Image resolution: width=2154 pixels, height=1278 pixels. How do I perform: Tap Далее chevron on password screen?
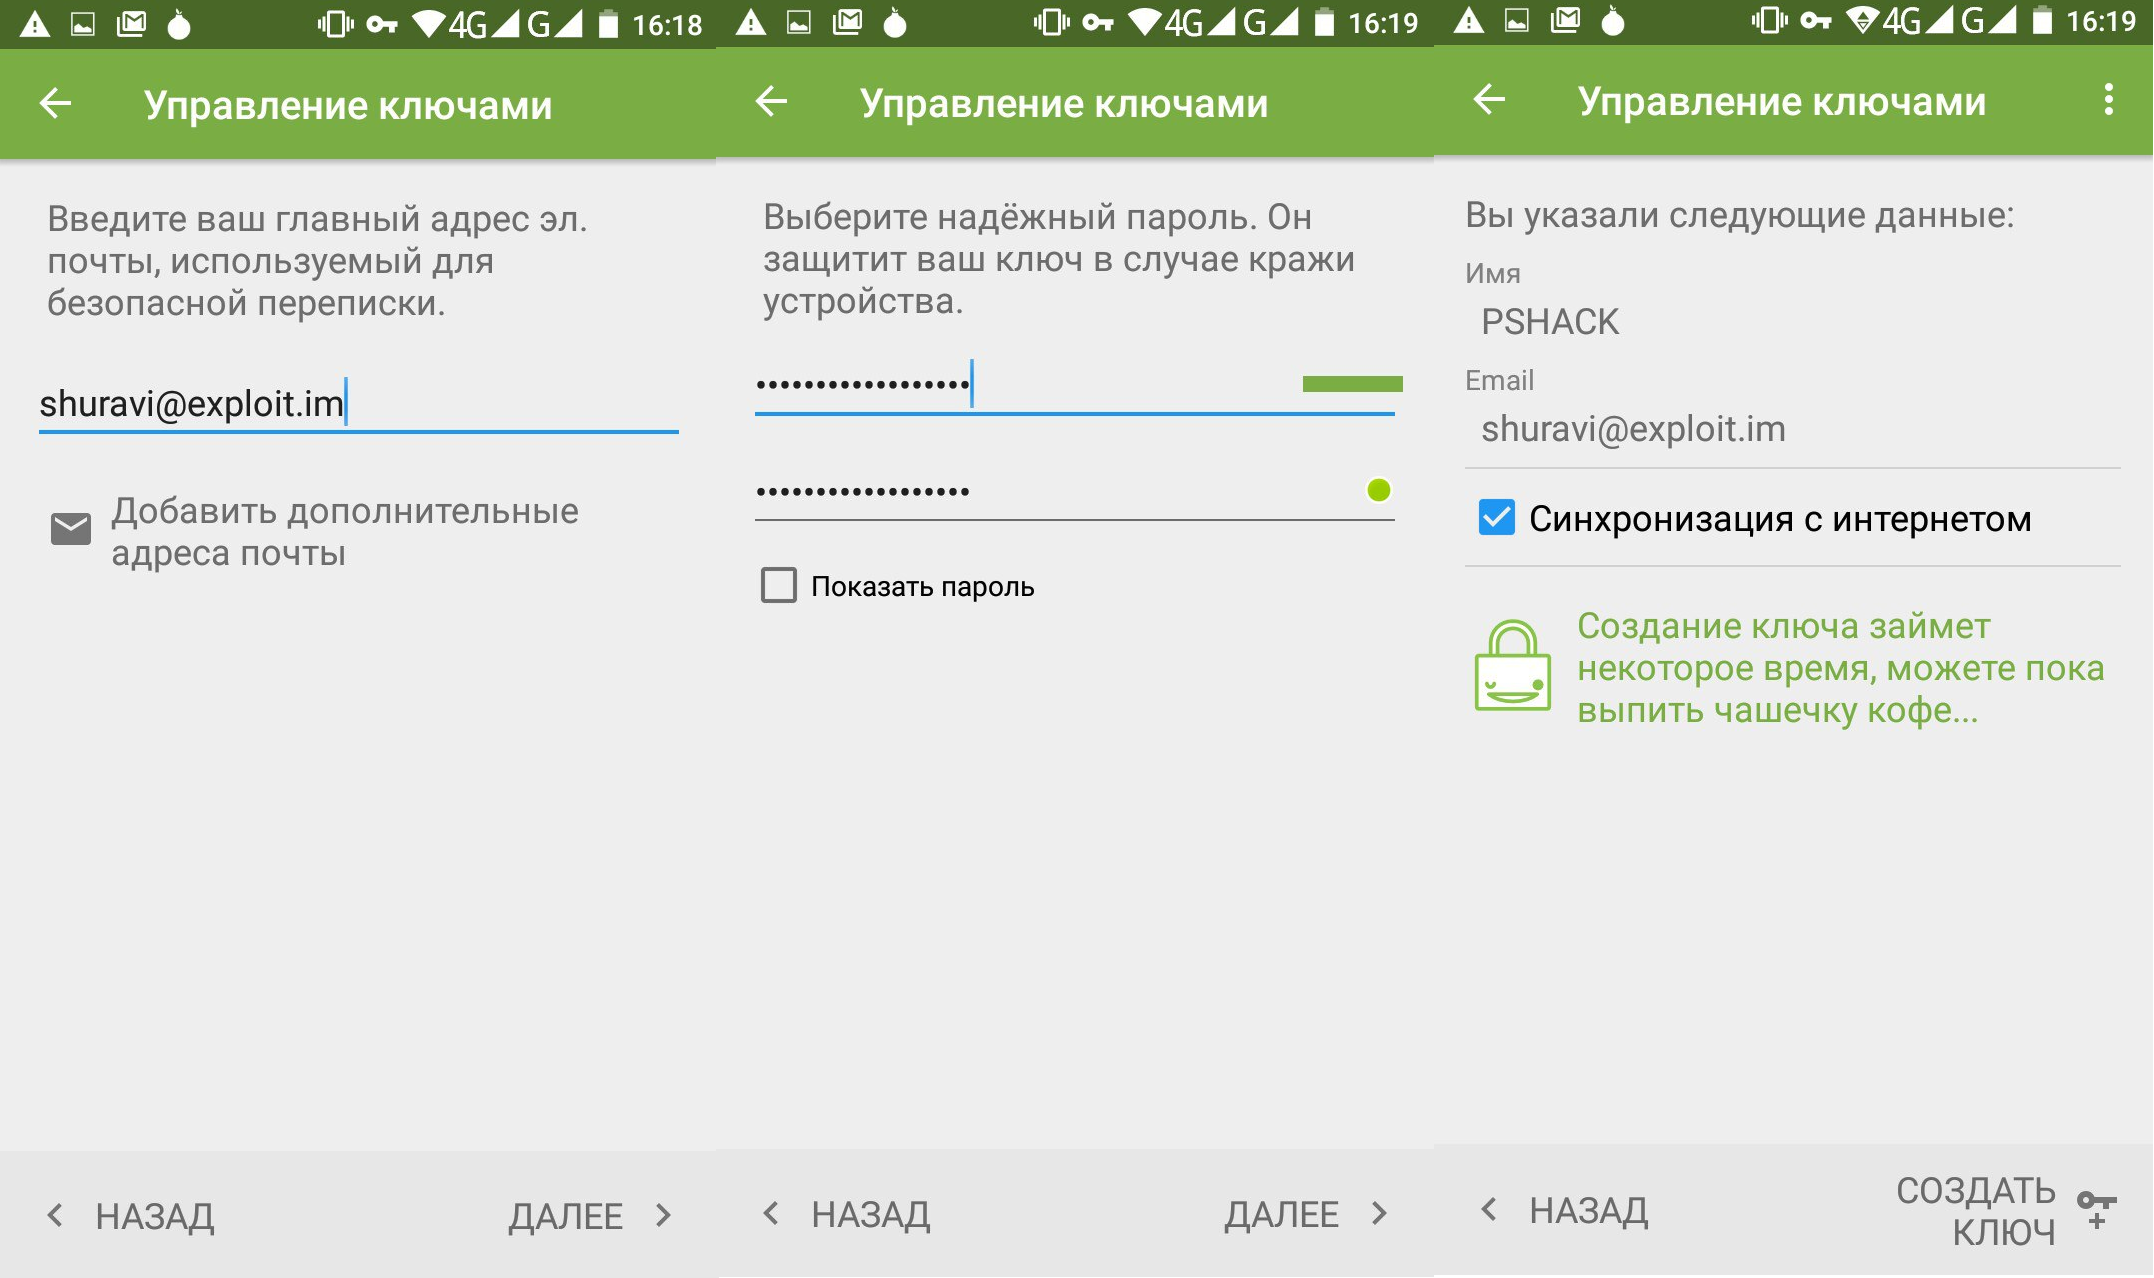coord(1379,1213)
